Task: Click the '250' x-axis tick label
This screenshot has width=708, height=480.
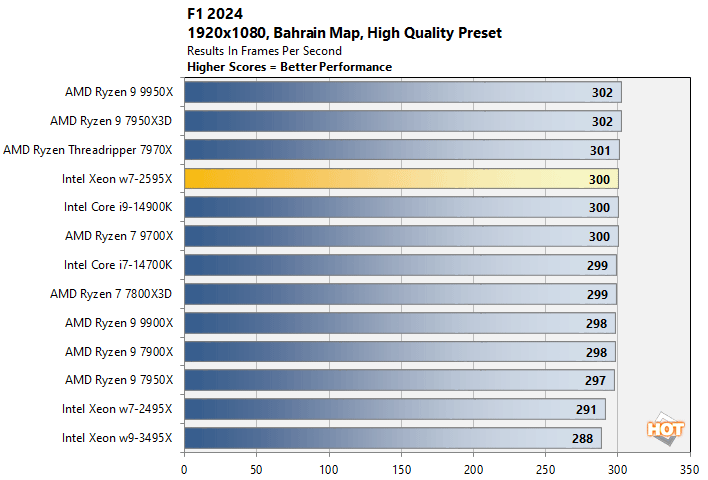Action: 545,470
